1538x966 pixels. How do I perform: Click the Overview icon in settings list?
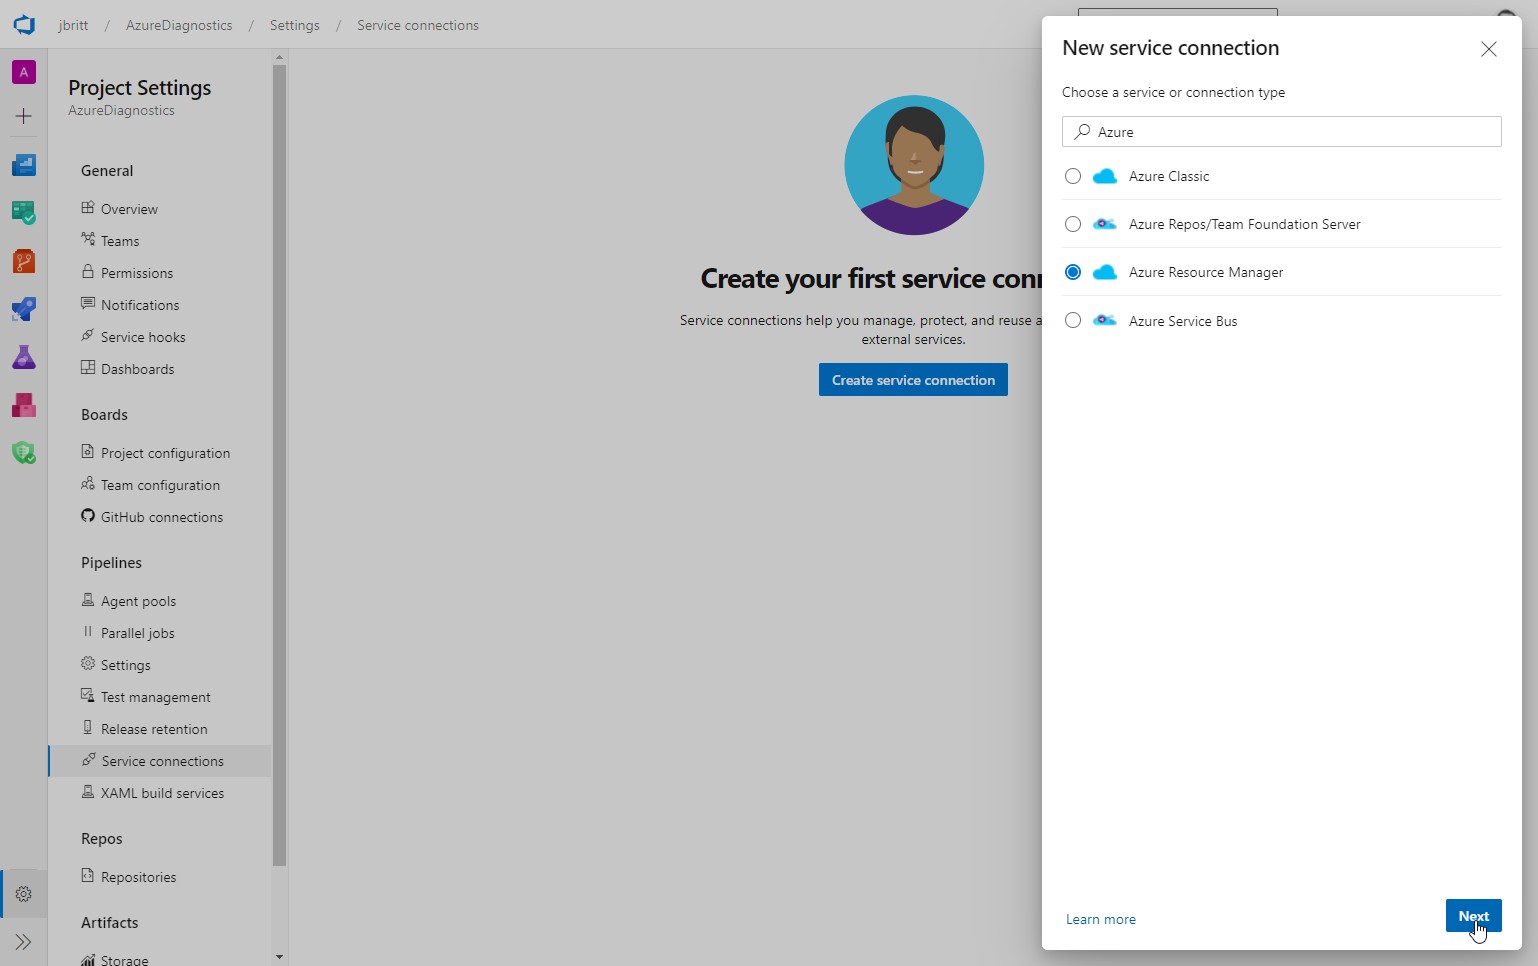pos(88,208)
